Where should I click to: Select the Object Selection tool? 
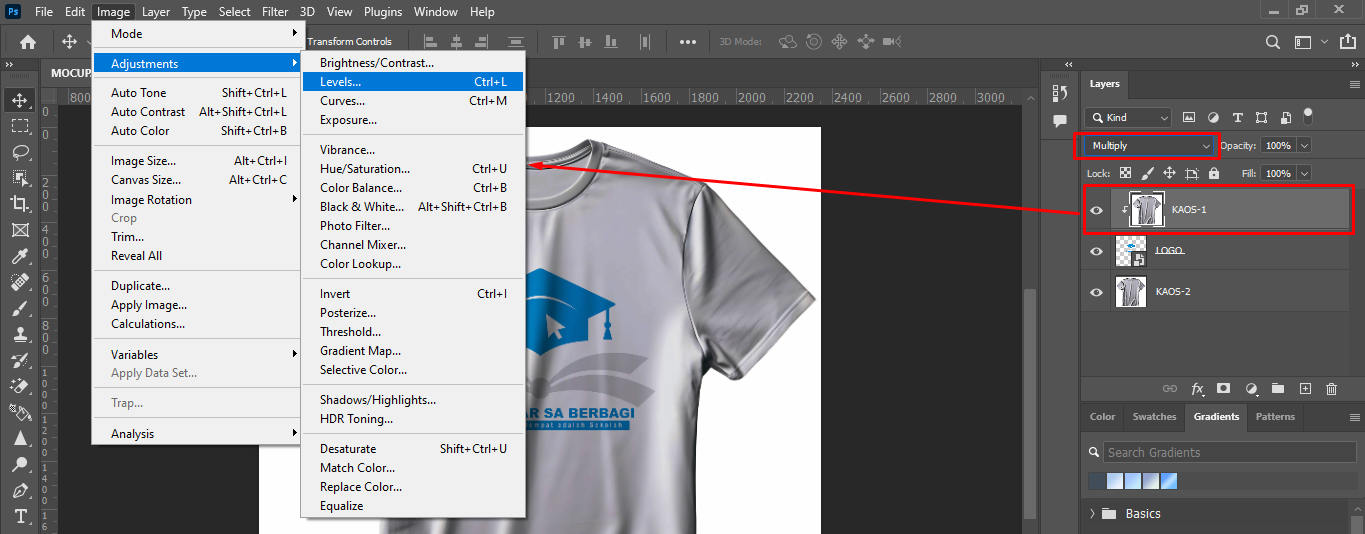click(x=20, y=178)
